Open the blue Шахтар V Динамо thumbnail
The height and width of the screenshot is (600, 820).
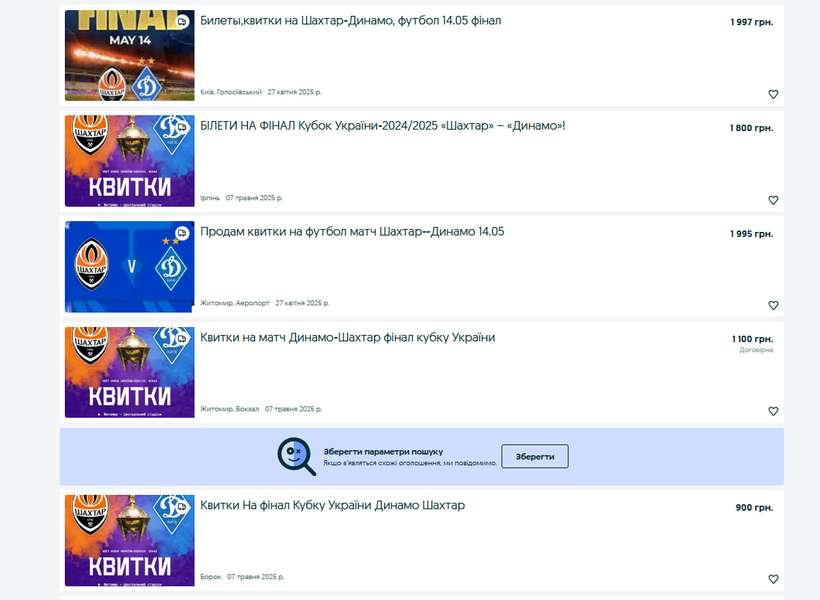coord(130,267)
